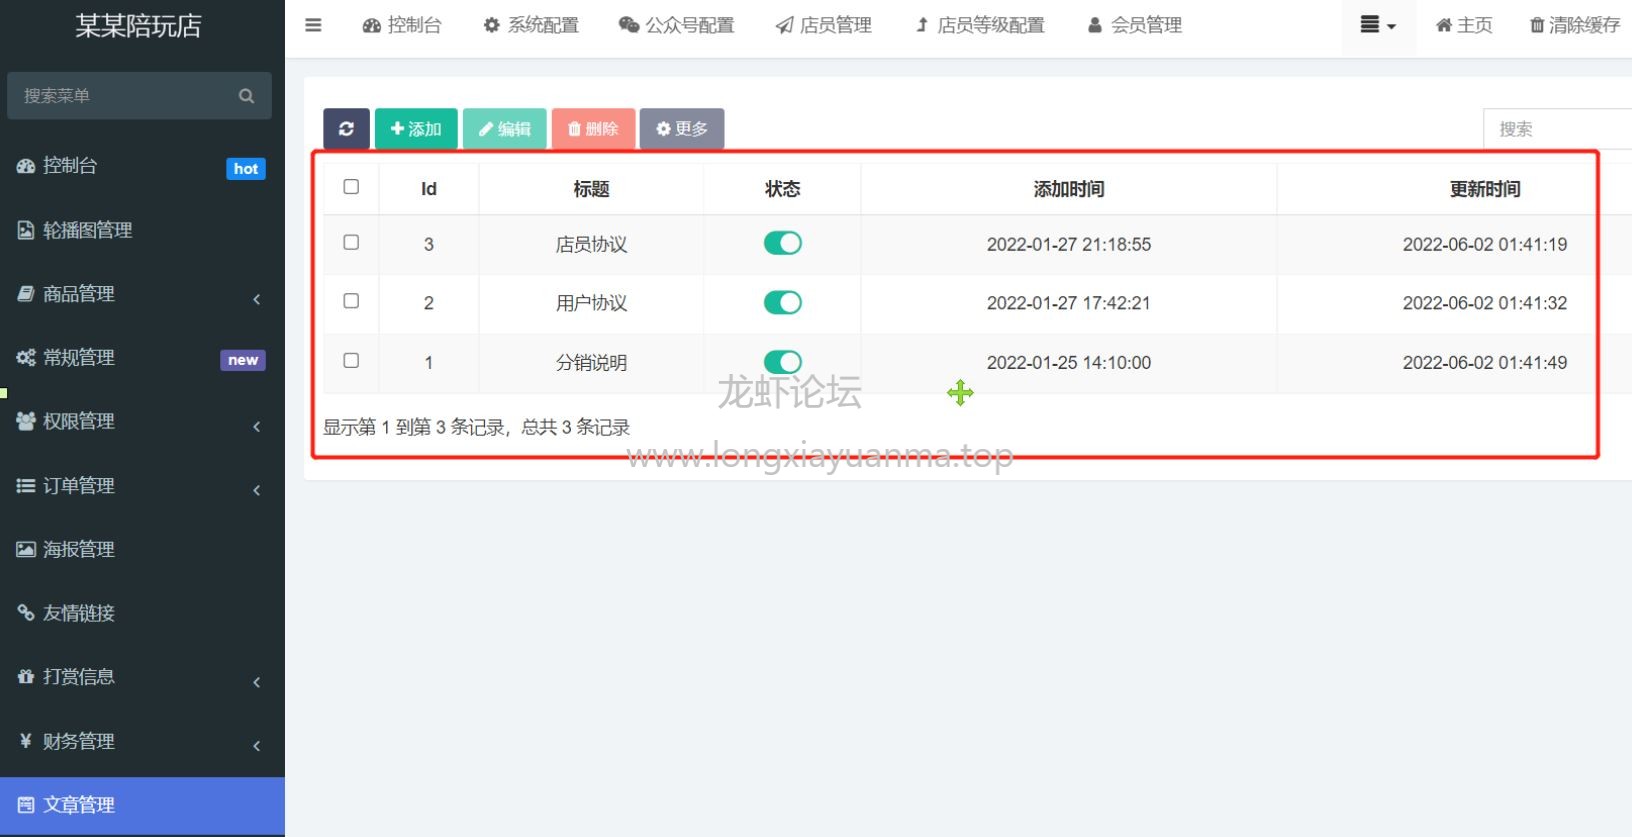Click the picture icon beside 海报管理
Viewport: 1632px width, 837px height.
click(x=26, y=549)
